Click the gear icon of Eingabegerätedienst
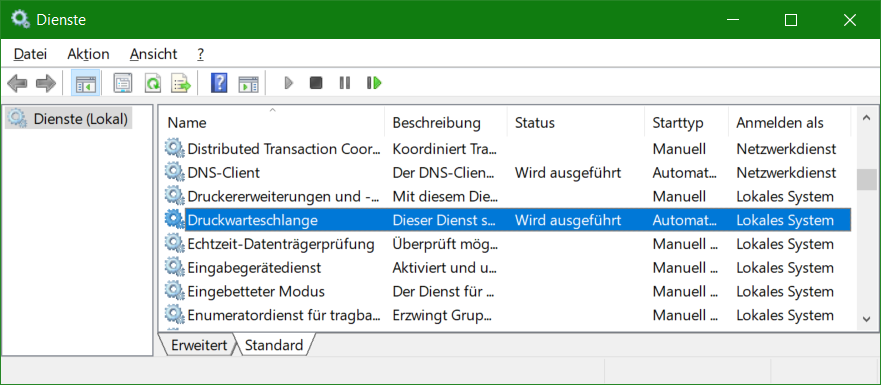 [175, 268]
